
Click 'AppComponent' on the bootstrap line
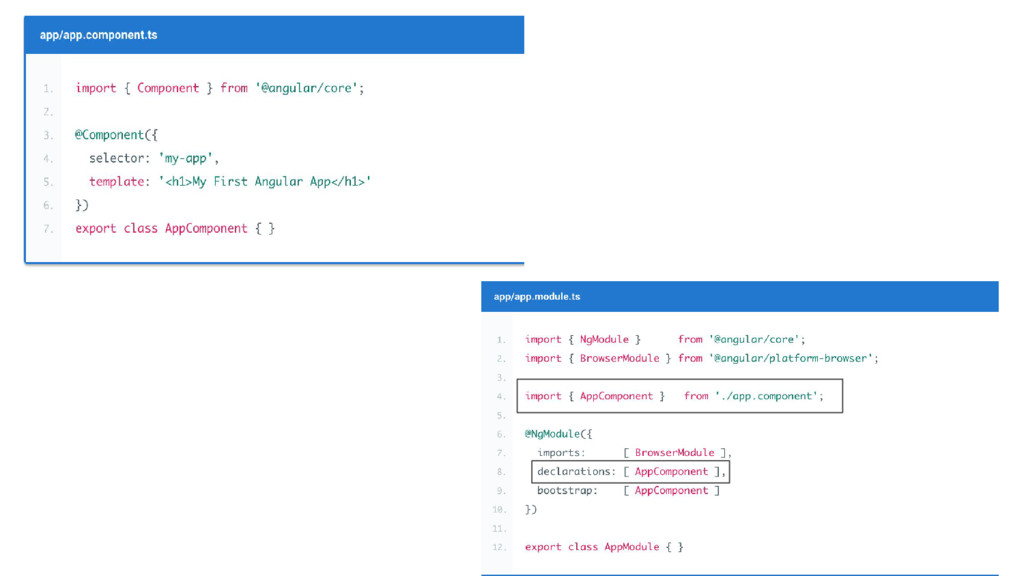(671, 490)
